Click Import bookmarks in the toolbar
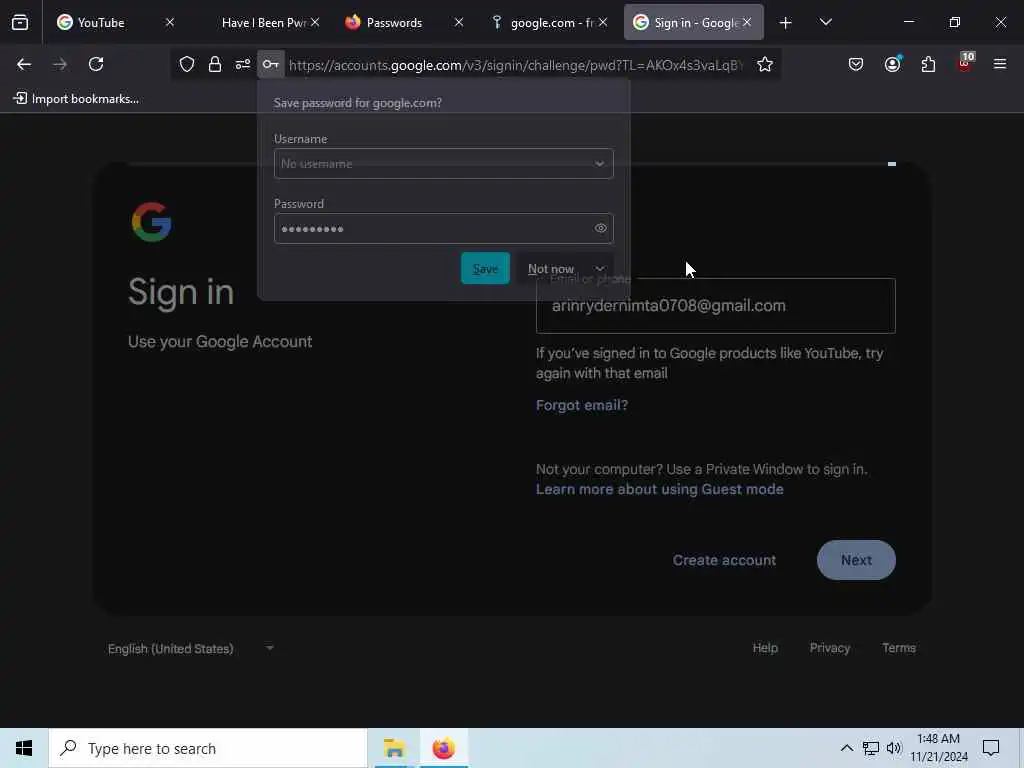This screenshot has height=768, width=1024. tap(76, 99)
